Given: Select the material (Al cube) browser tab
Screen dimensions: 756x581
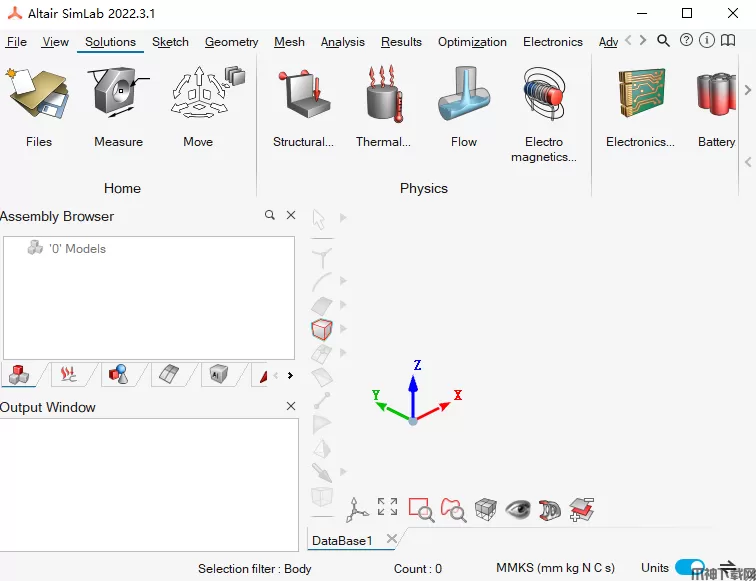Looking at the screenshot, I should click(218, 375).
